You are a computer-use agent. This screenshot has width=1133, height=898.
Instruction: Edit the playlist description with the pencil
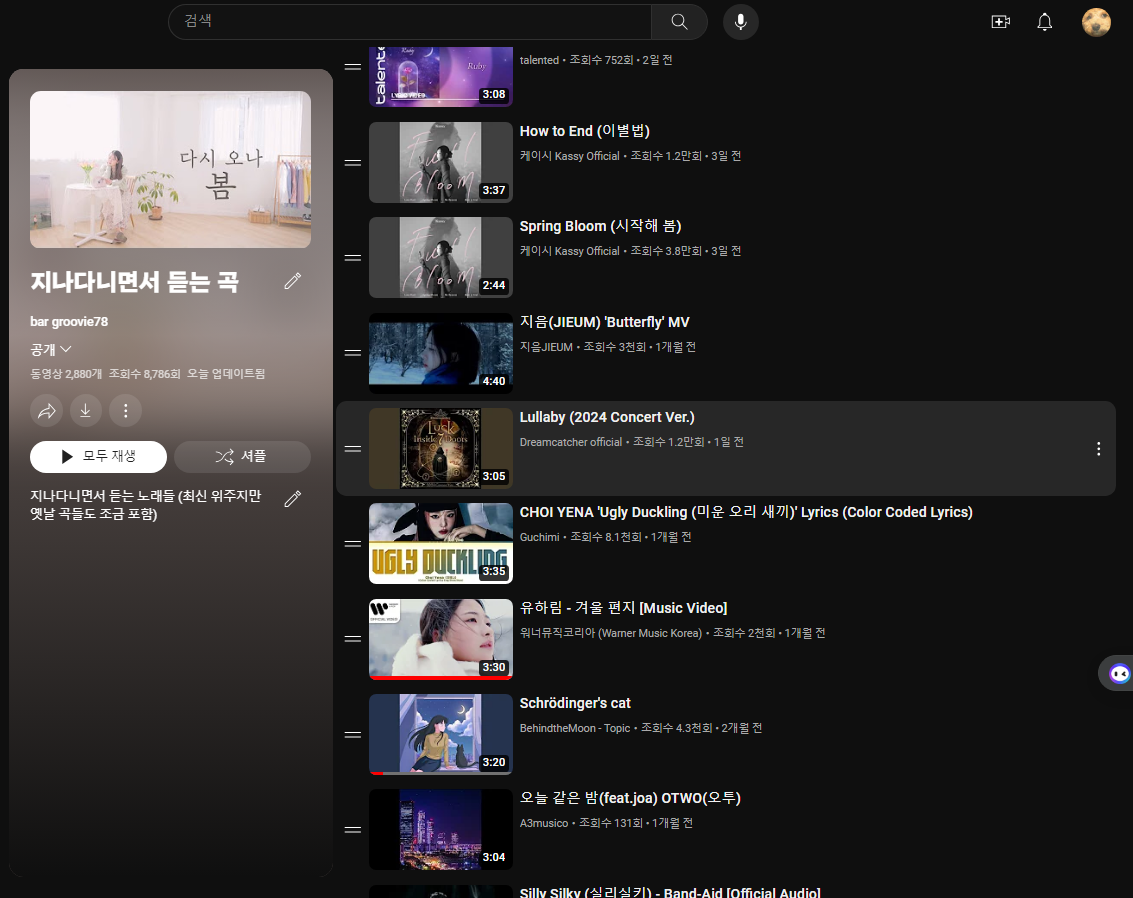293,498
